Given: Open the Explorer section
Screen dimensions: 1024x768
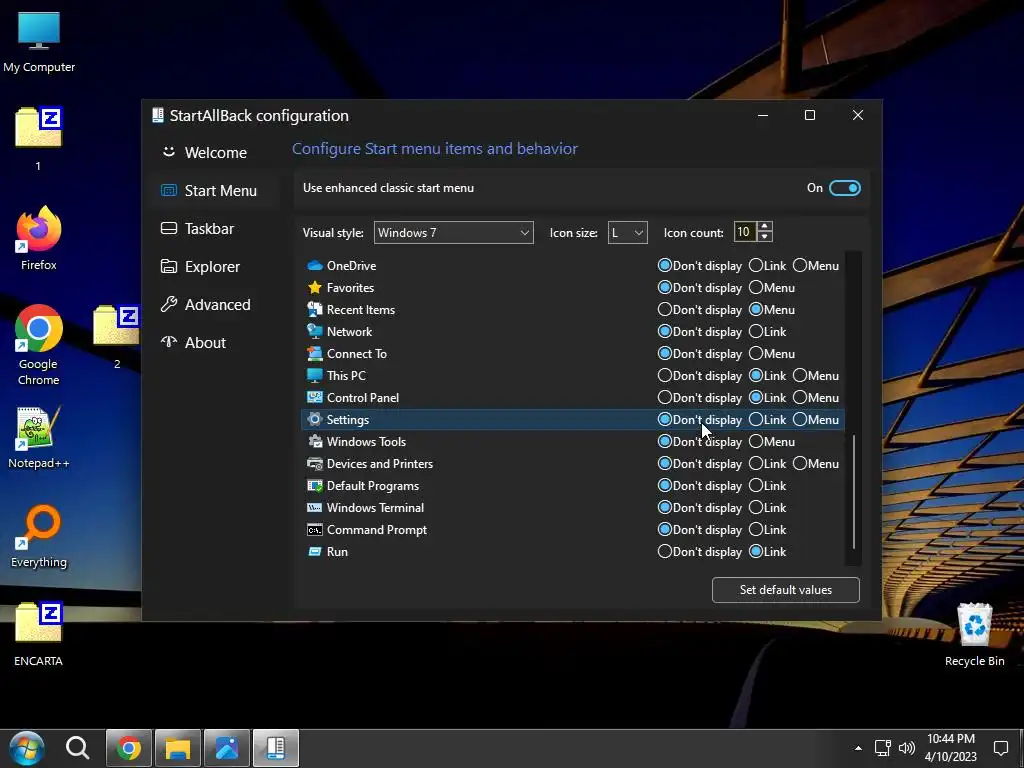Looking at the screenshot, I should point(216,266).
